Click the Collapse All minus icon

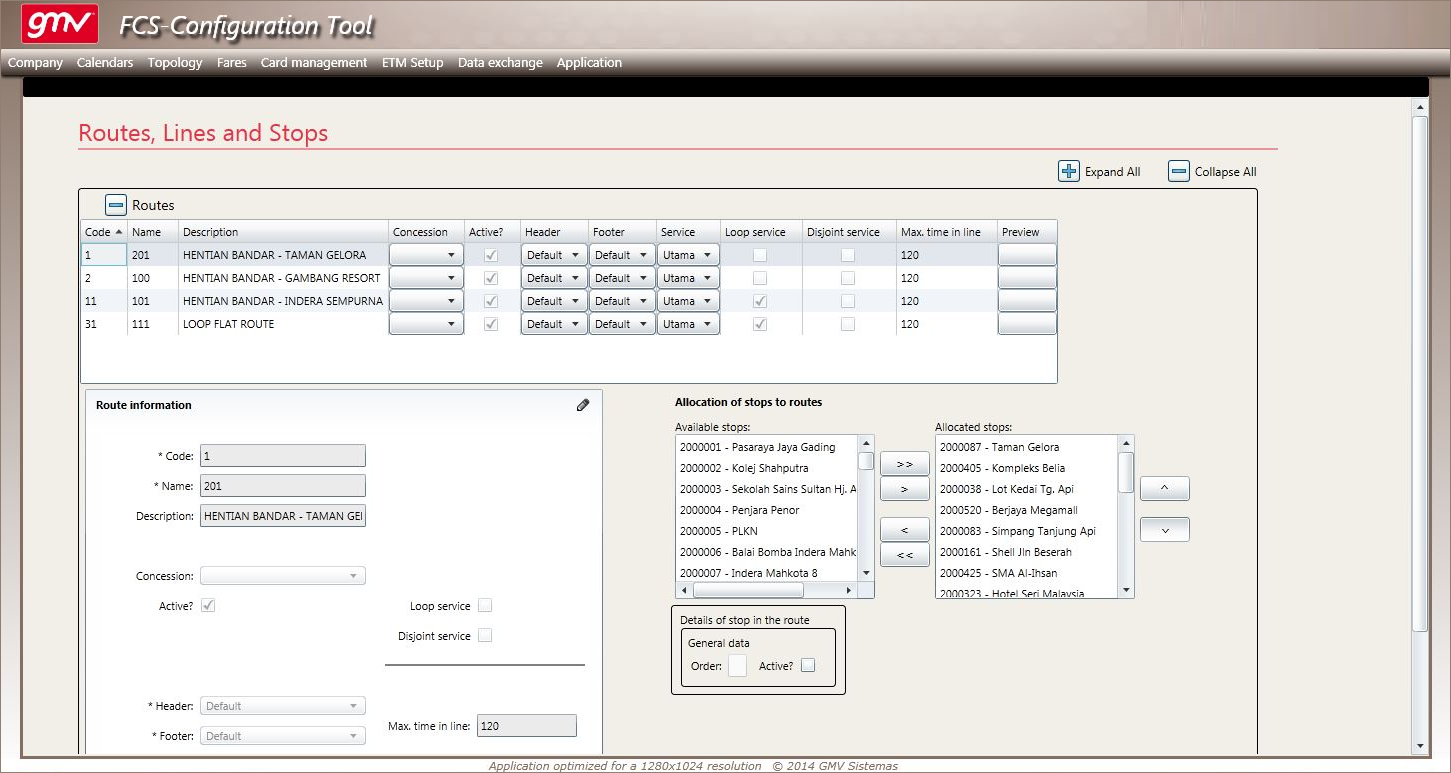tap(1179, 171)
